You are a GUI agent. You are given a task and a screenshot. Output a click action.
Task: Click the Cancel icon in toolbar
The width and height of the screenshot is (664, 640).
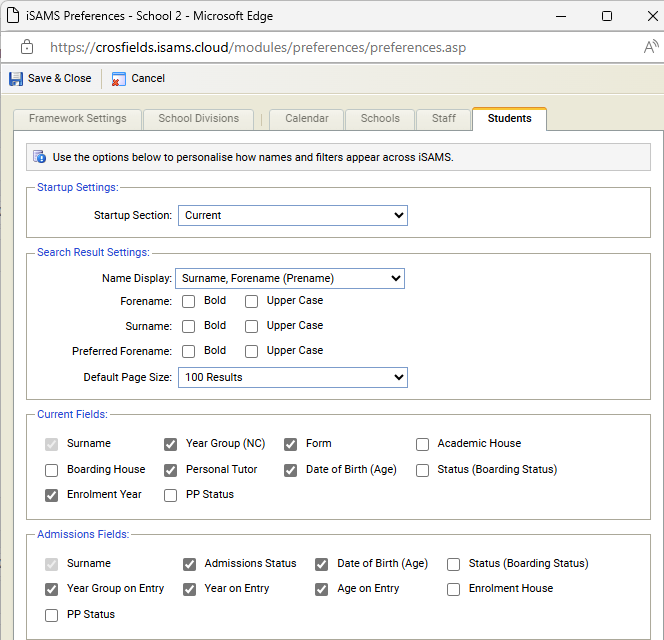pos(119,78)
